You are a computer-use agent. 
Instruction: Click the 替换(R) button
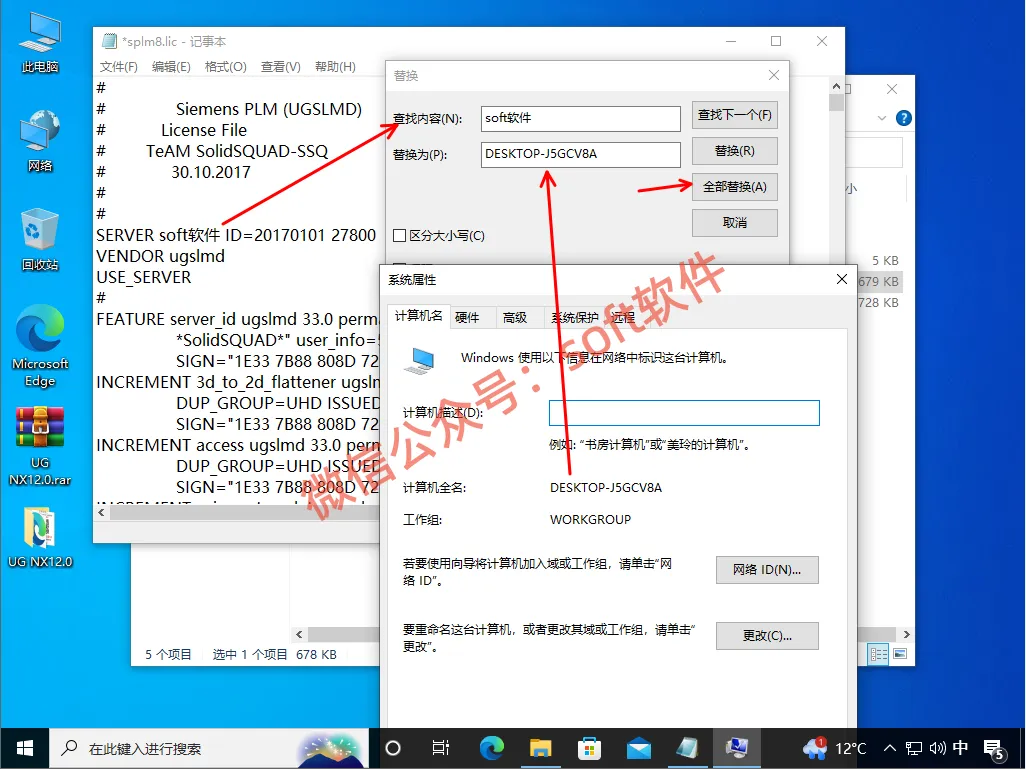[735, 151]
